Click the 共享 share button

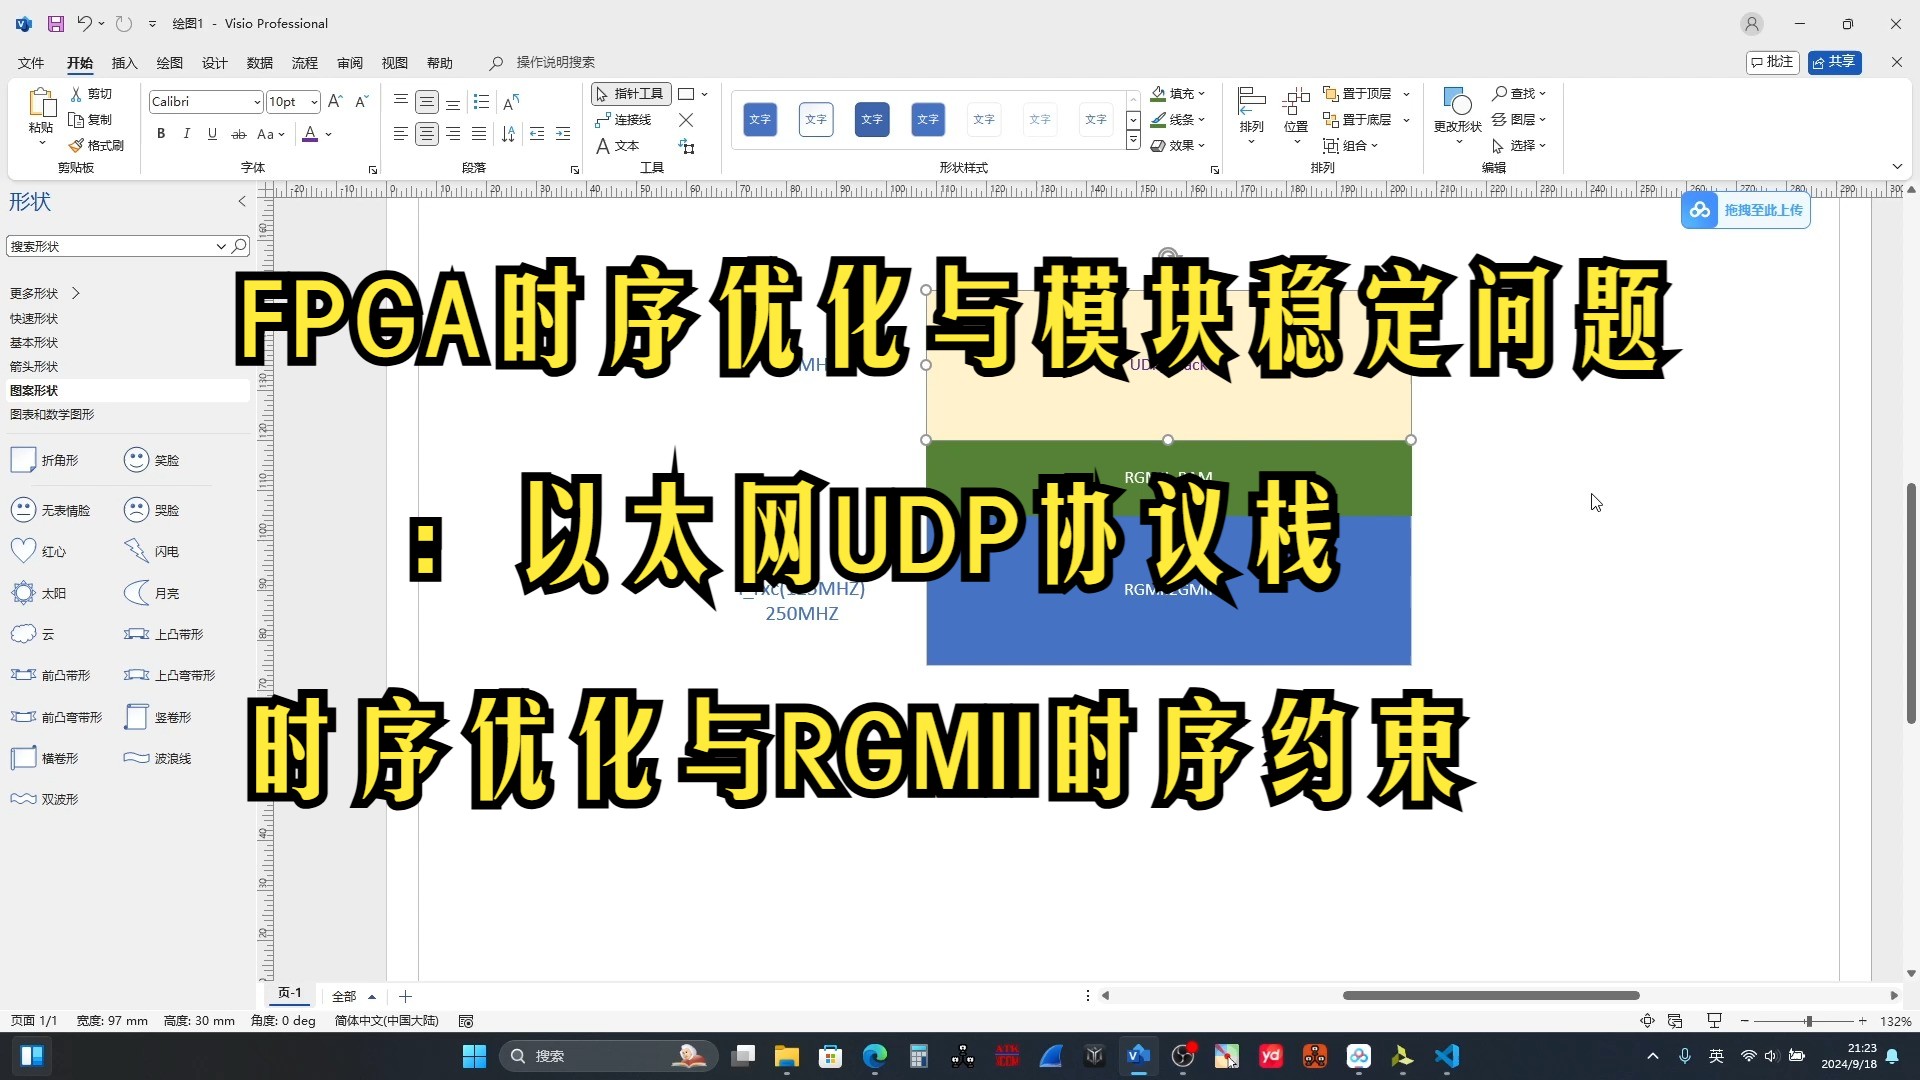click(1836, 62)
